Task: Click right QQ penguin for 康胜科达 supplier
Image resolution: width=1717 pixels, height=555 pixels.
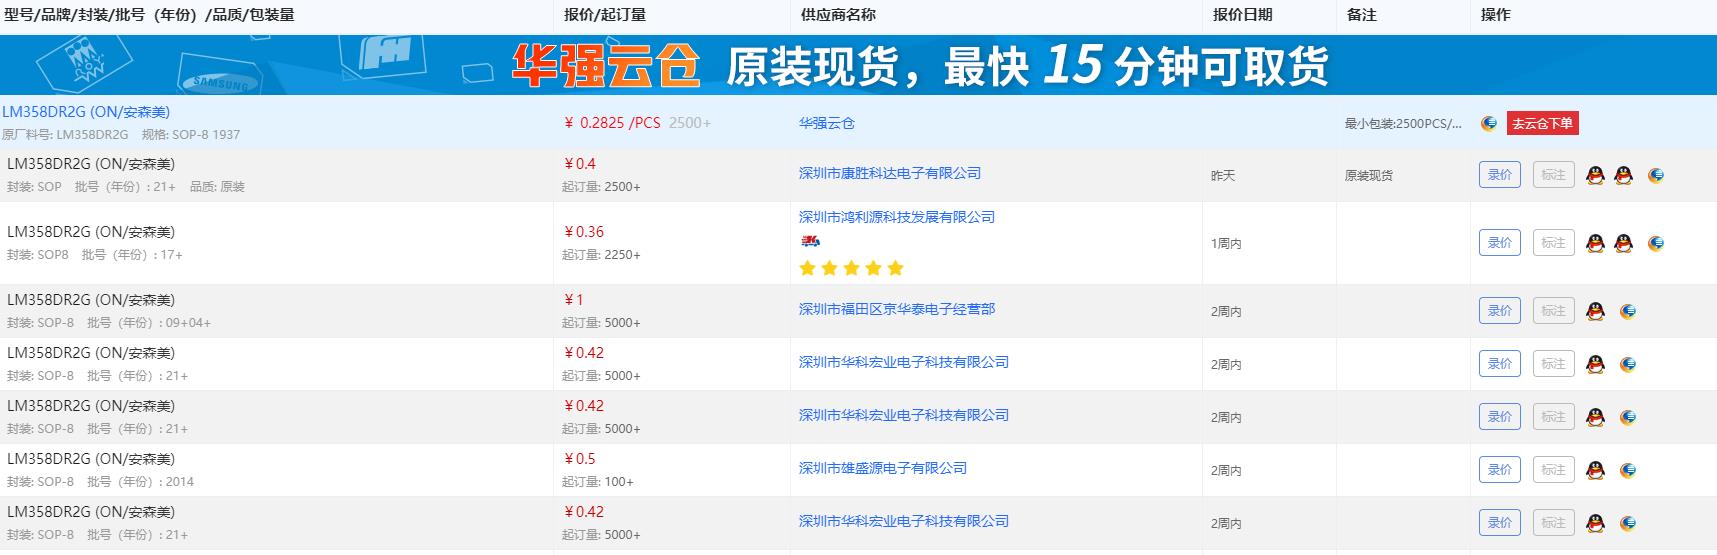Action: point(1624,175)
